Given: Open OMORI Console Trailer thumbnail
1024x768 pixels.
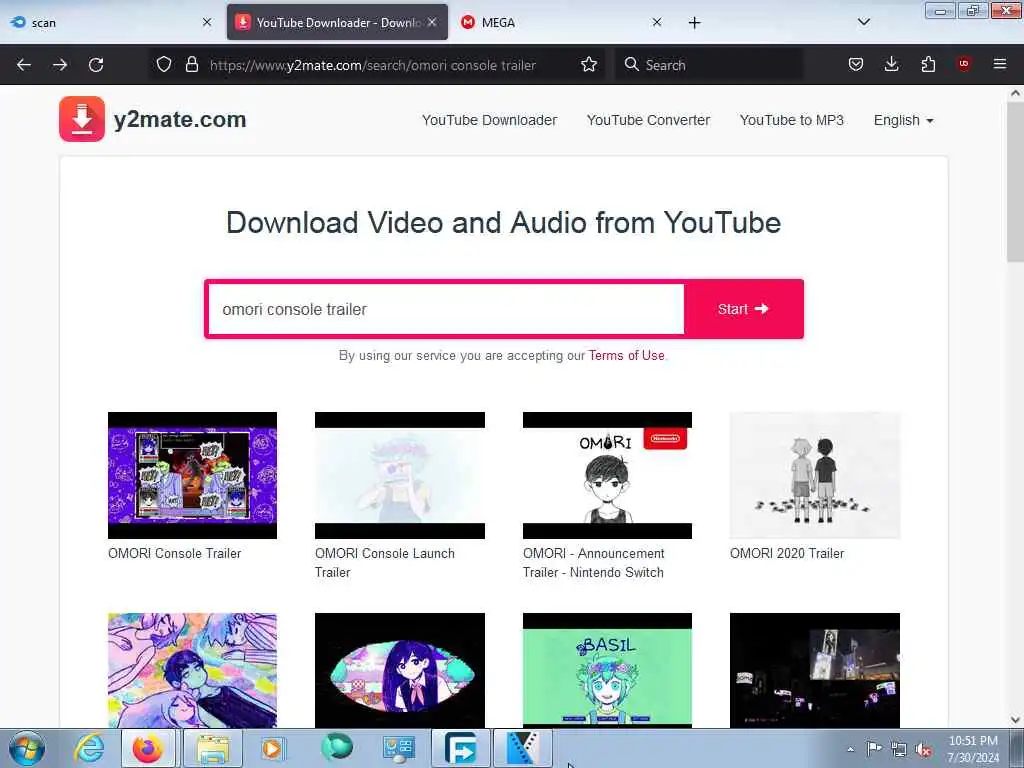Looking at the screenshot, I should (192, 475).
